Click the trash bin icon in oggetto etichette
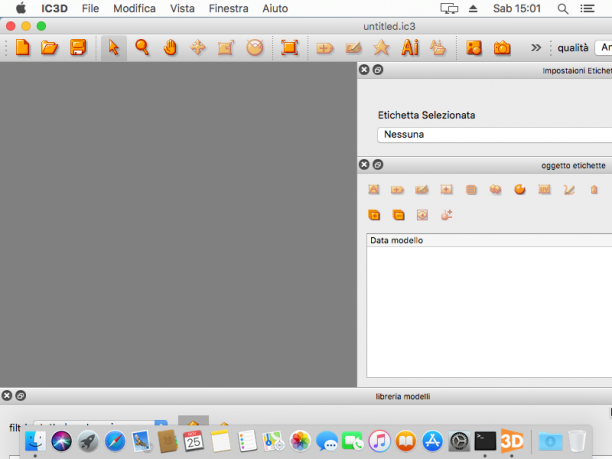The width and height of the screenshot is (612, 459). 594,190
